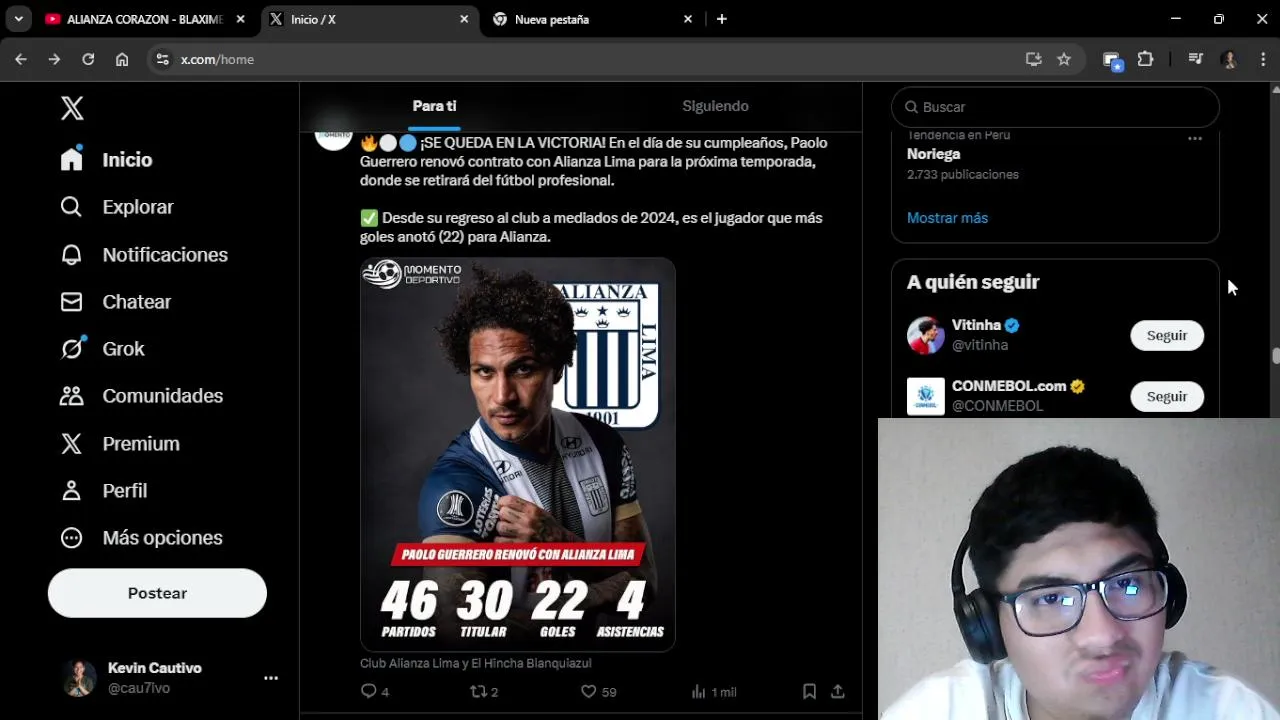Viewport: 1280px width, 720px height.
Task: Click browser forward arrow
Action: [x=54, y=60]
